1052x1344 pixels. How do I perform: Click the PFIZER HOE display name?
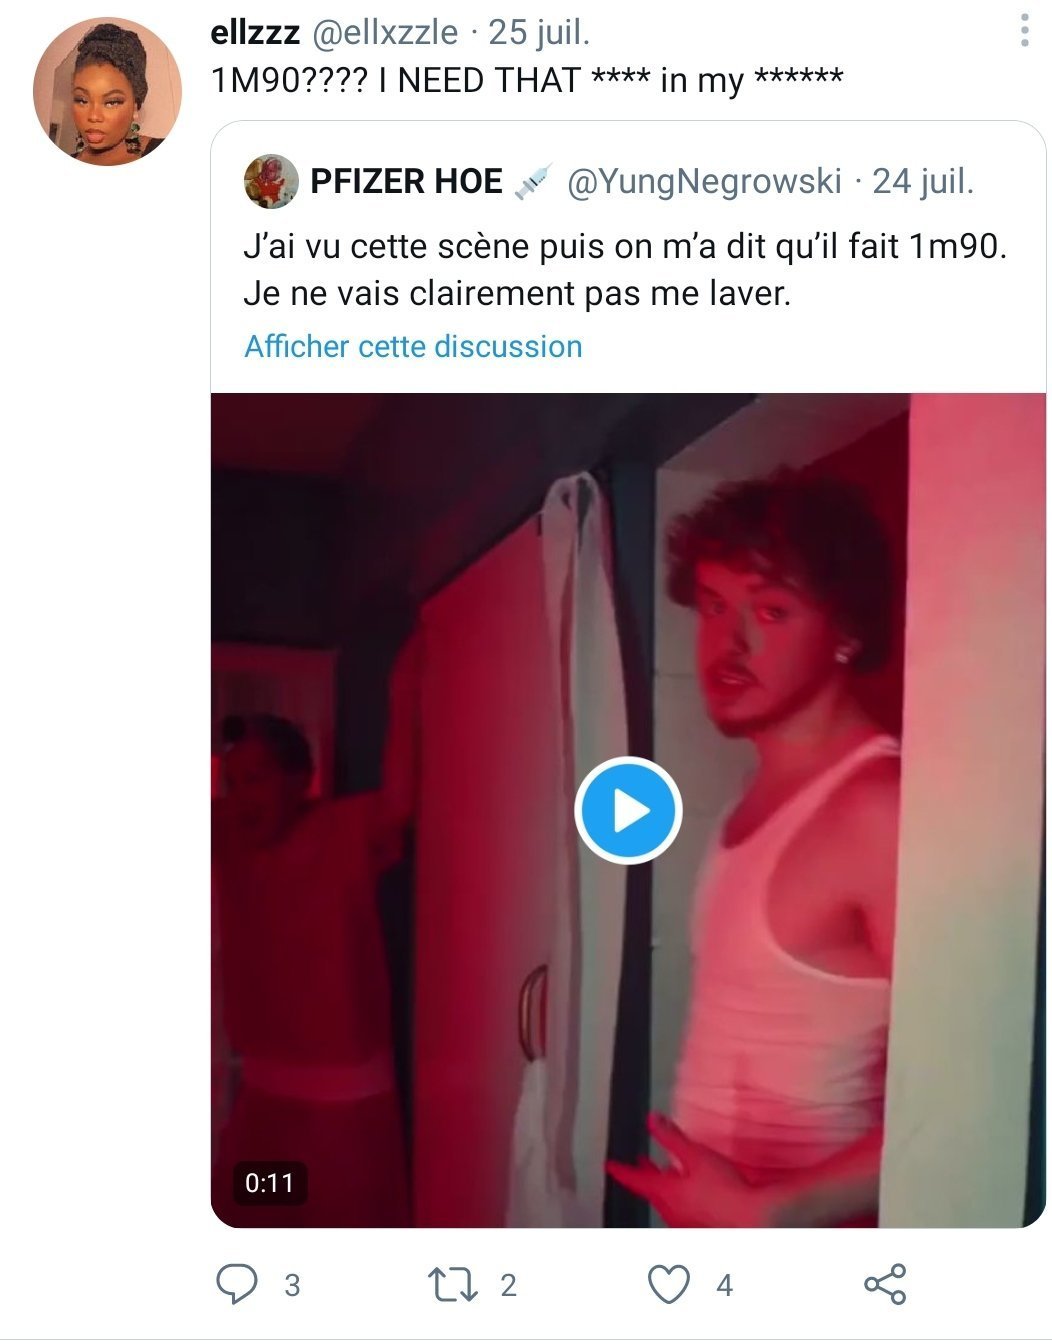[407, 181]
